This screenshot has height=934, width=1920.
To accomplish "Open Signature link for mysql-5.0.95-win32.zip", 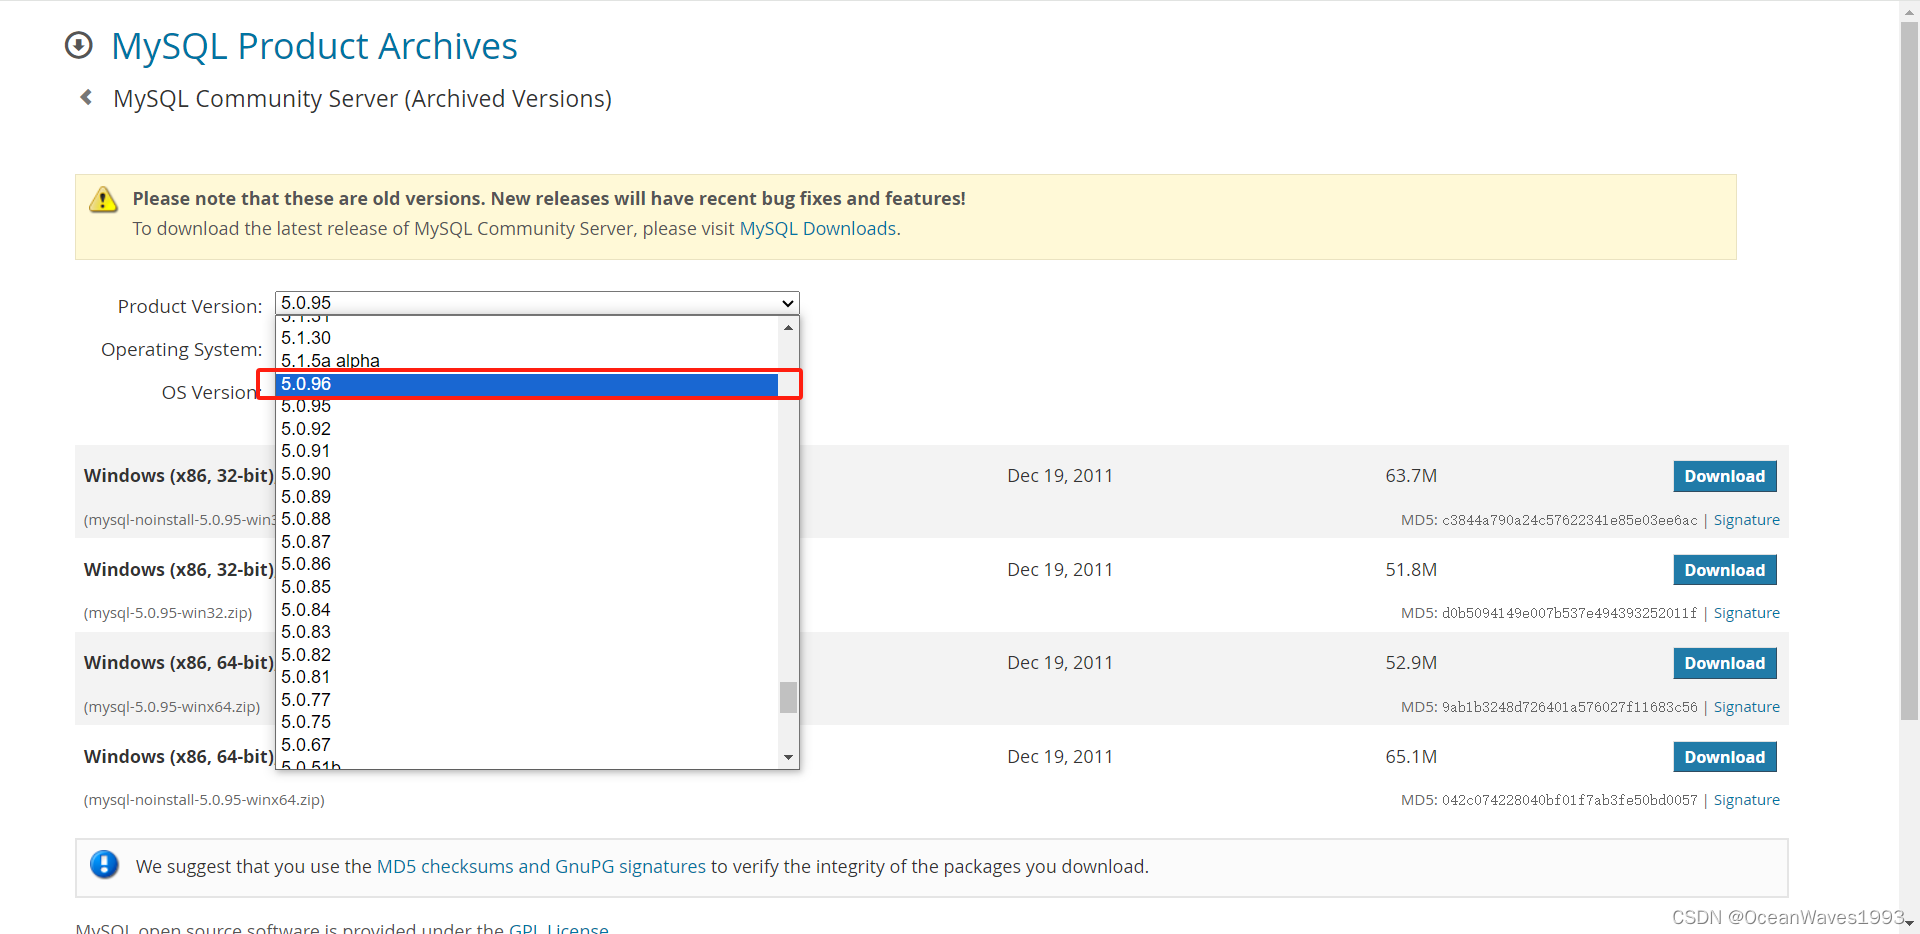I will [1746, 613].
